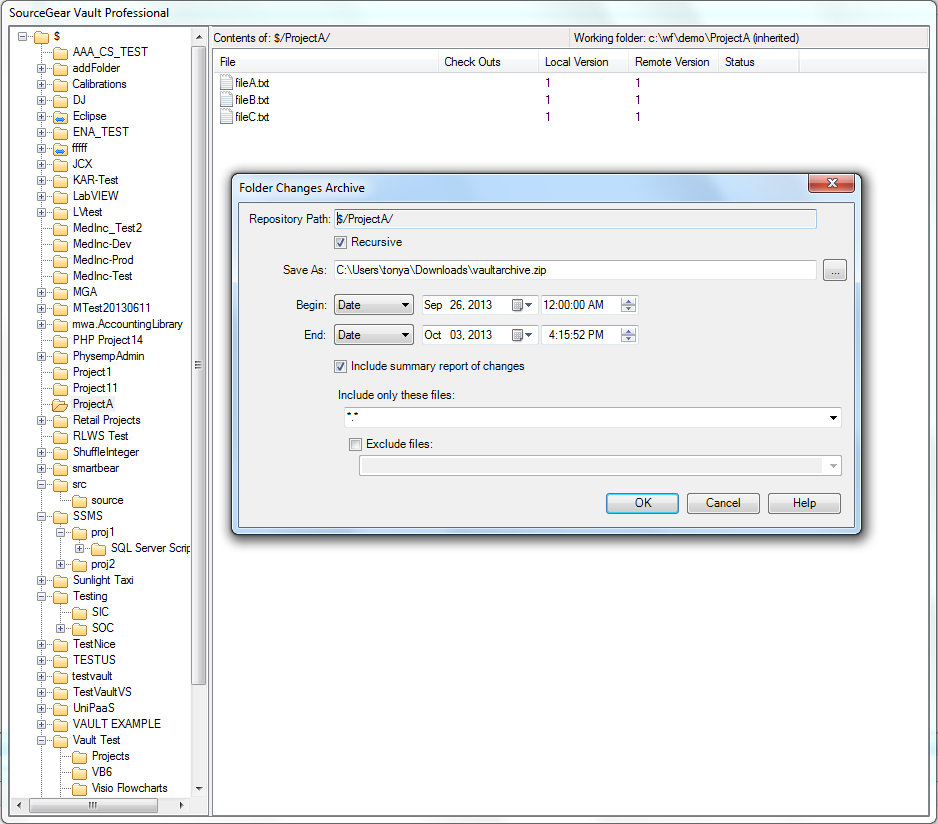Click the Calibrations folder icon
Screen dimensions: 938x824
click(x=60, y=84)
